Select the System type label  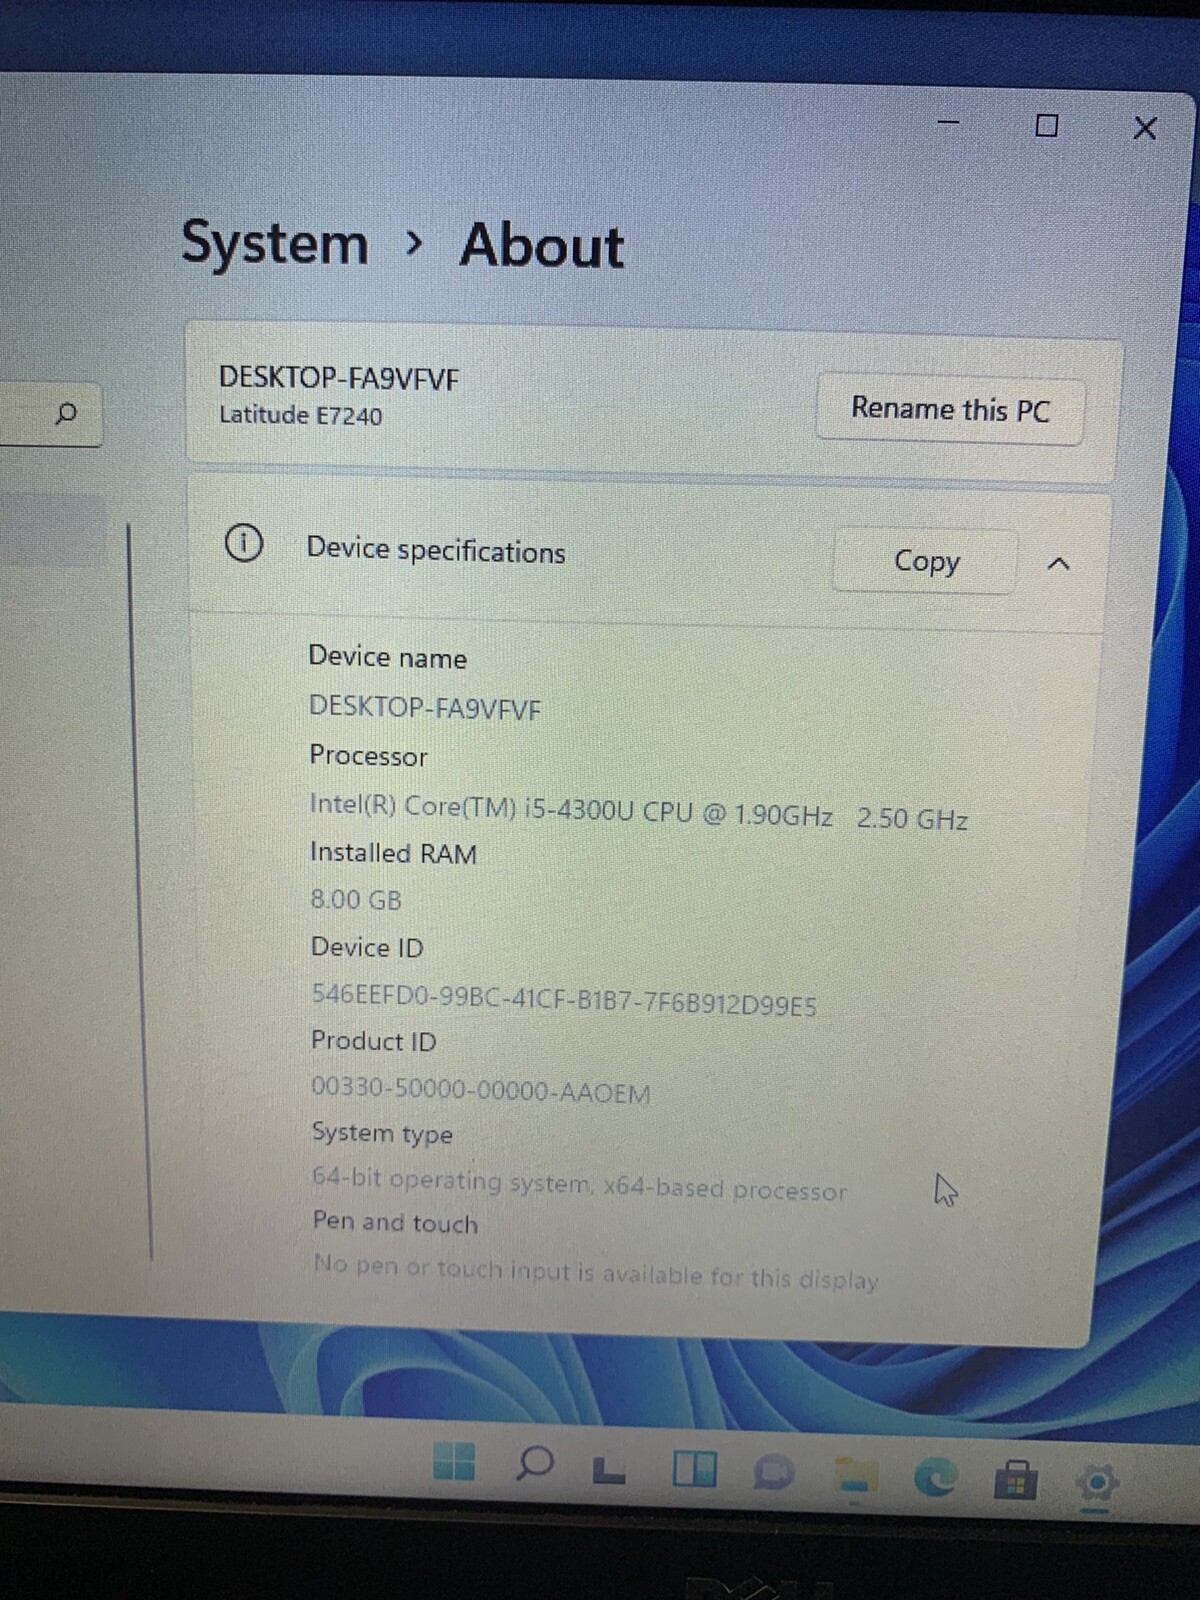click(382, 1133)
